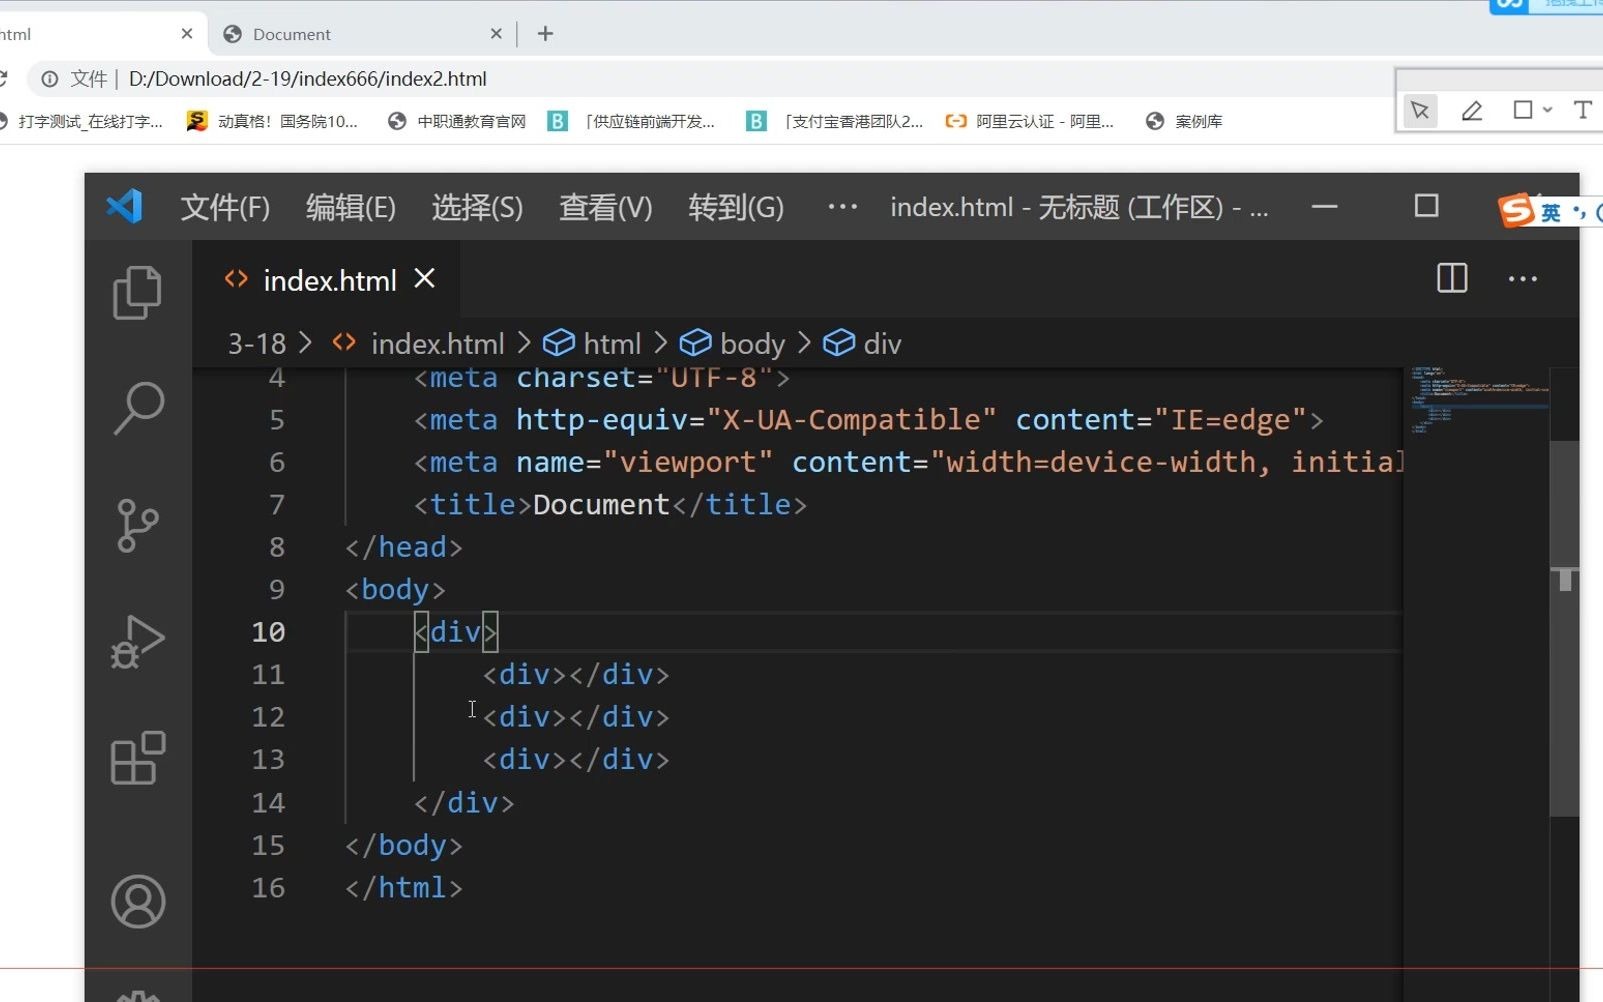Open the 阿里云认证 bookmark

point(1030,121)
